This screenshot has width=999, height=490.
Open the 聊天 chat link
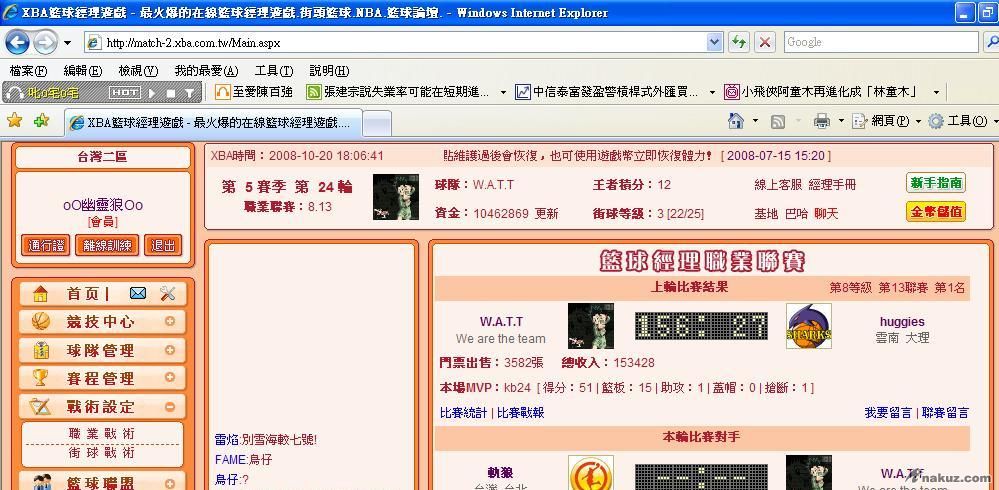[826, 214]
